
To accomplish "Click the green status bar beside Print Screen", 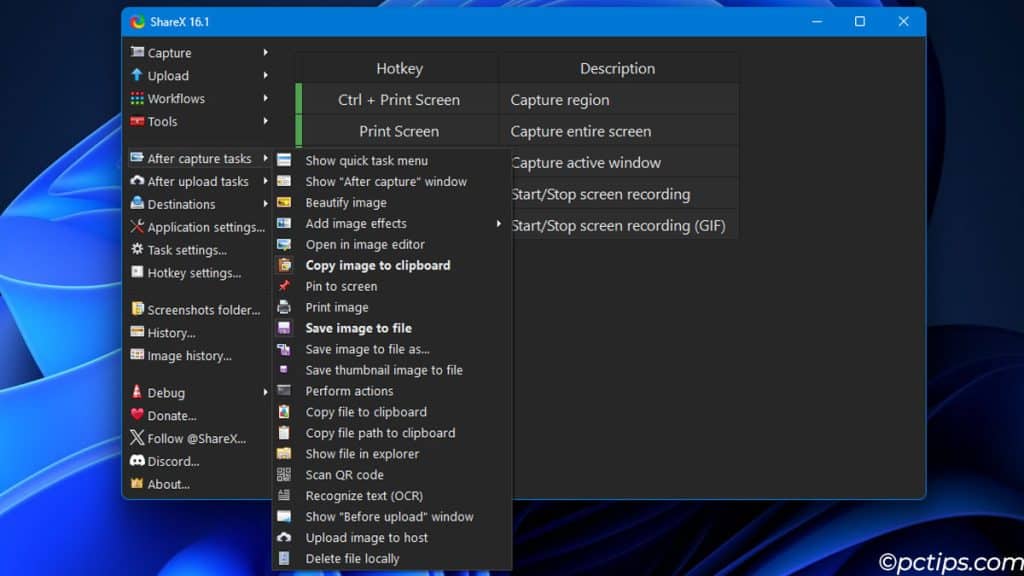I will (x=299, y=131).
